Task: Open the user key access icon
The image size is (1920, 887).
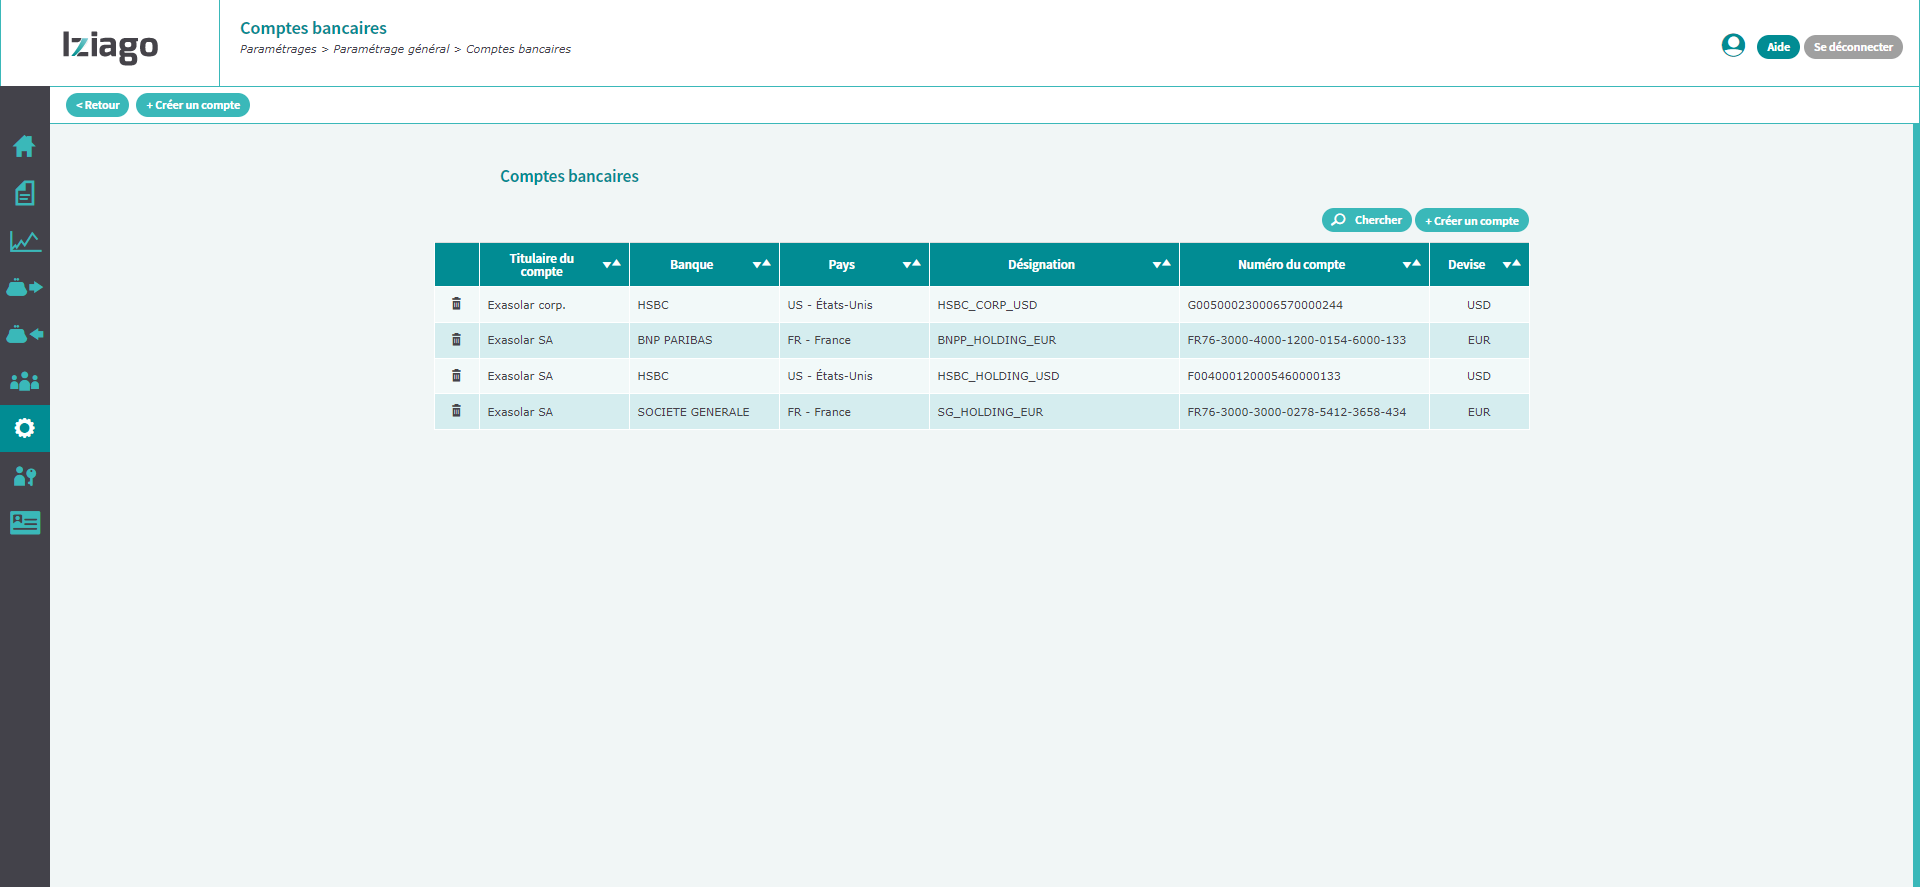Action: pos(24,476)
